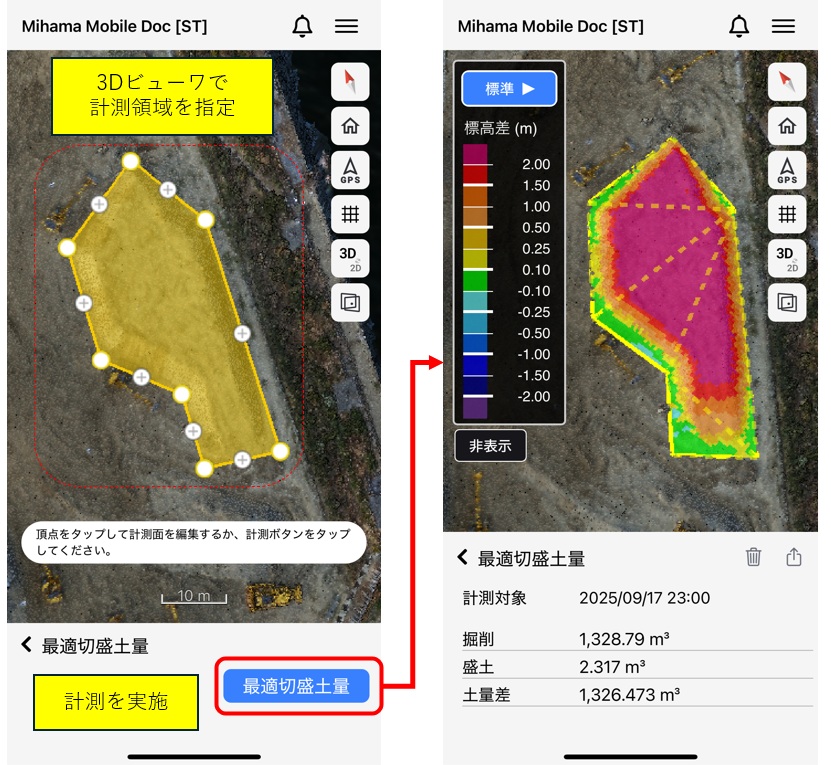Share the result using the export icon
The image size is (831, 765).
(x=794, y=557)
